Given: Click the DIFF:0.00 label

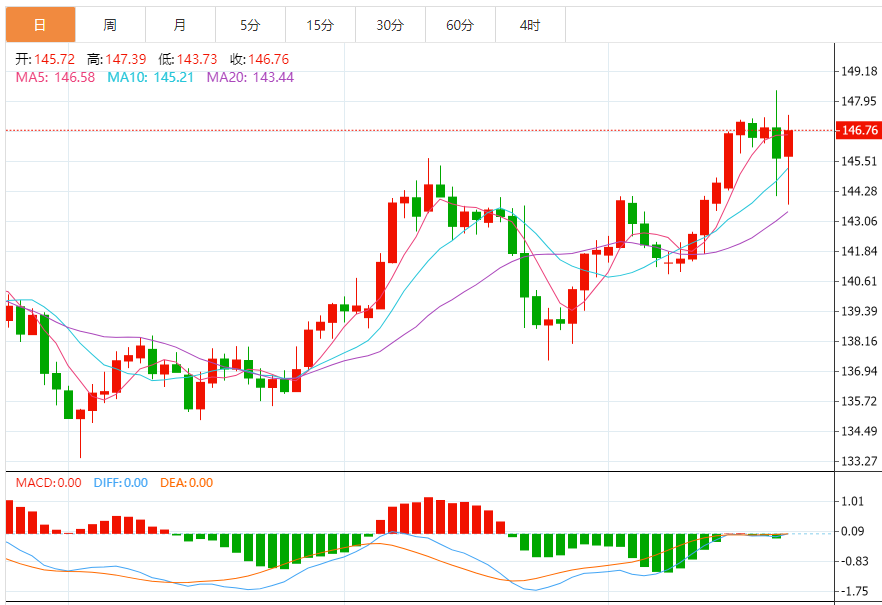Looking at the screenshot, I should pos(120,482).
